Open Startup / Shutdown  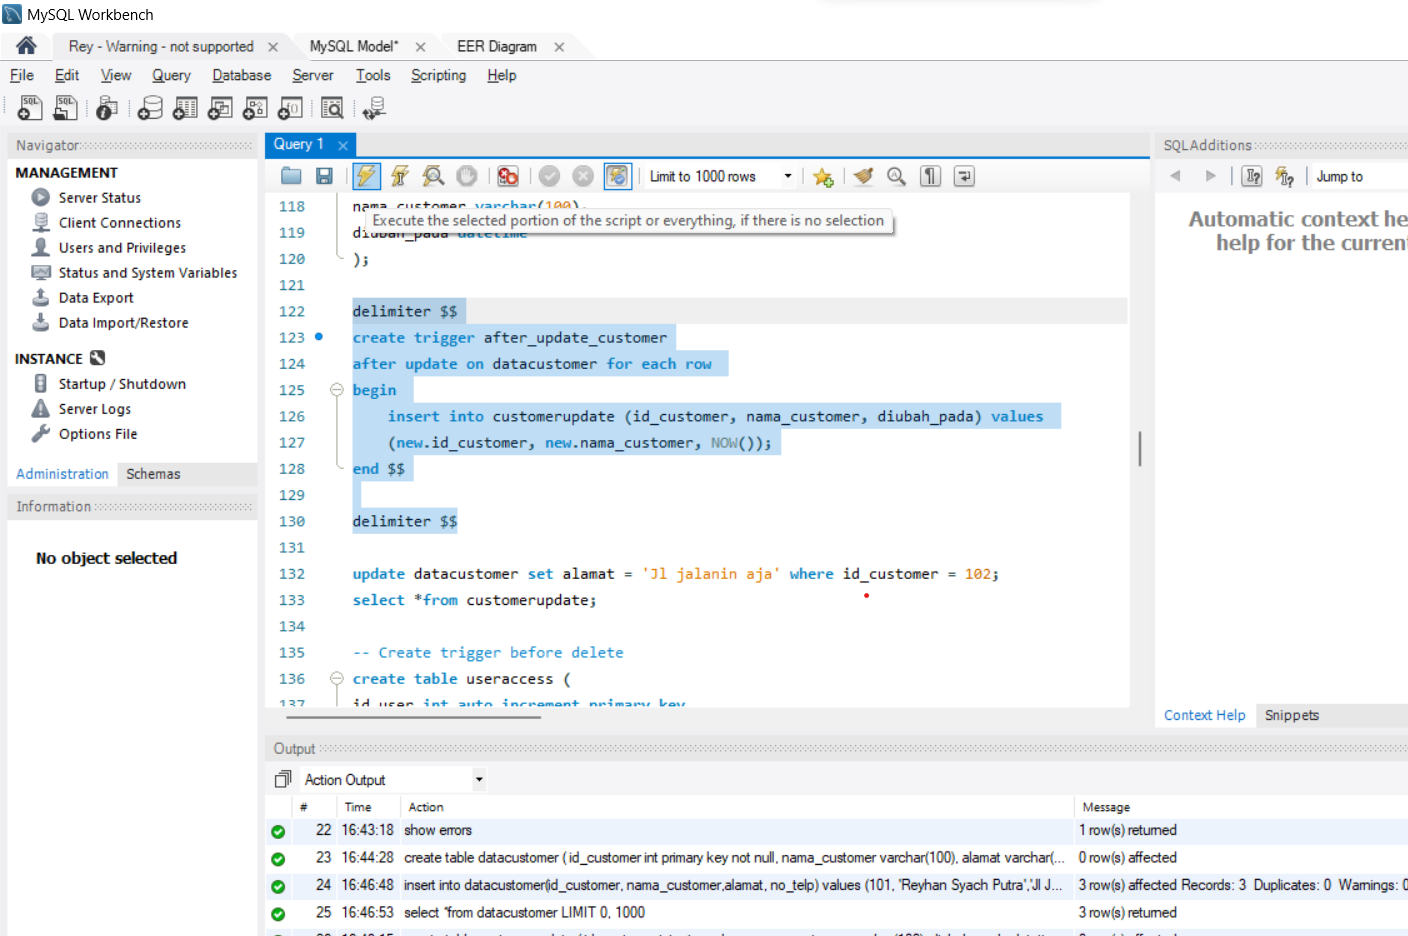[122, 384]
